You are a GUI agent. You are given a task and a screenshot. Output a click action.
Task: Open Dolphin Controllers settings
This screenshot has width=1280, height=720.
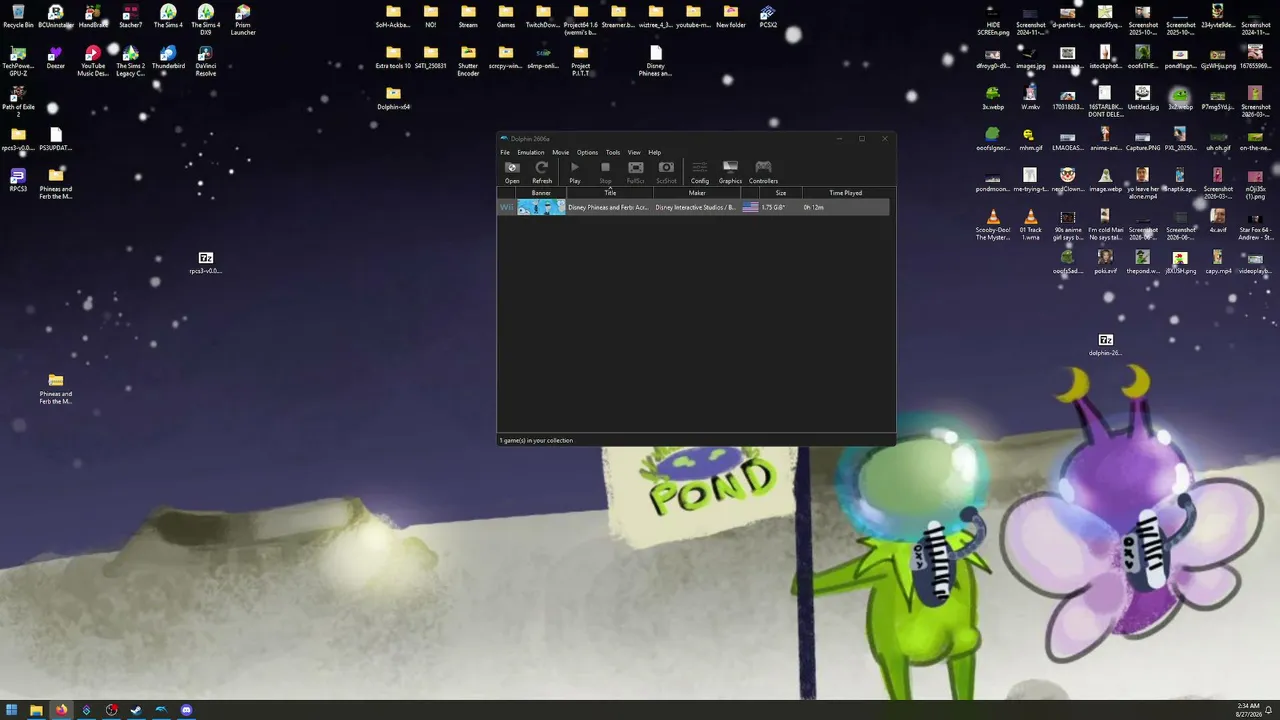[x=763, y=172]
